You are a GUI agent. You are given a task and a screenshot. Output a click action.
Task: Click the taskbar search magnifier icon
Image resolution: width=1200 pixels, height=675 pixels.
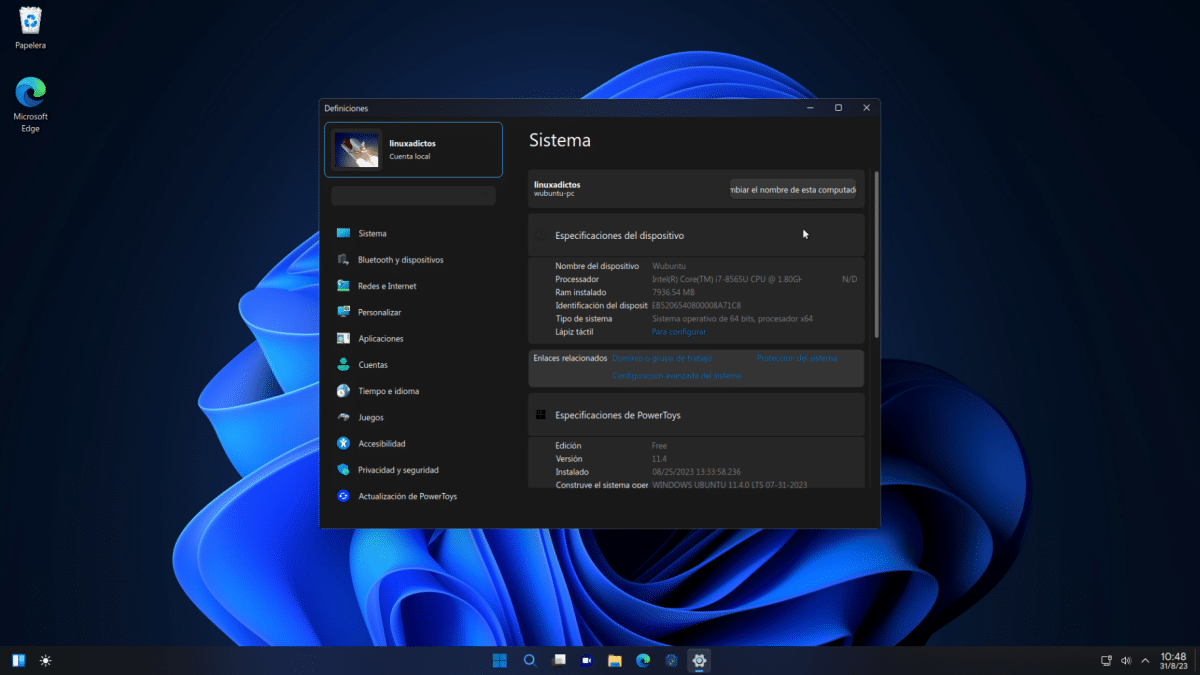[530, 660]
